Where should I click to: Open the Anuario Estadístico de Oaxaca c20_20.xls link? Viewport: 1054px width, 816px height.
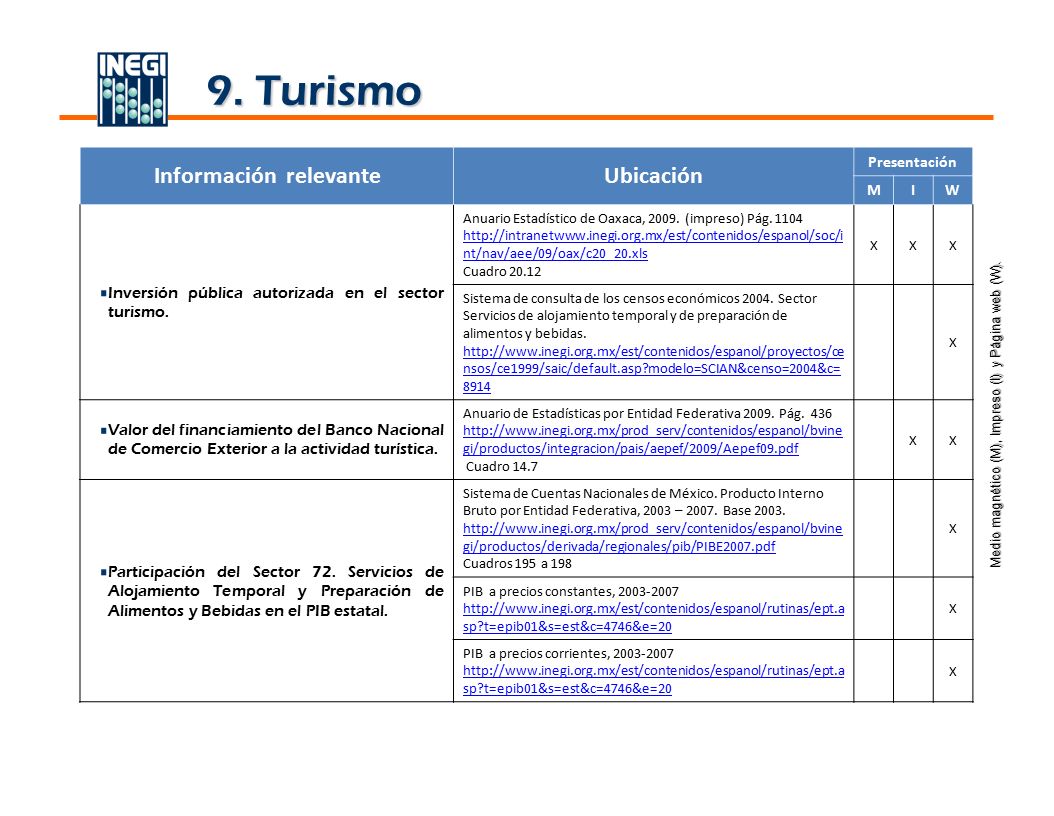pos(653,245)
